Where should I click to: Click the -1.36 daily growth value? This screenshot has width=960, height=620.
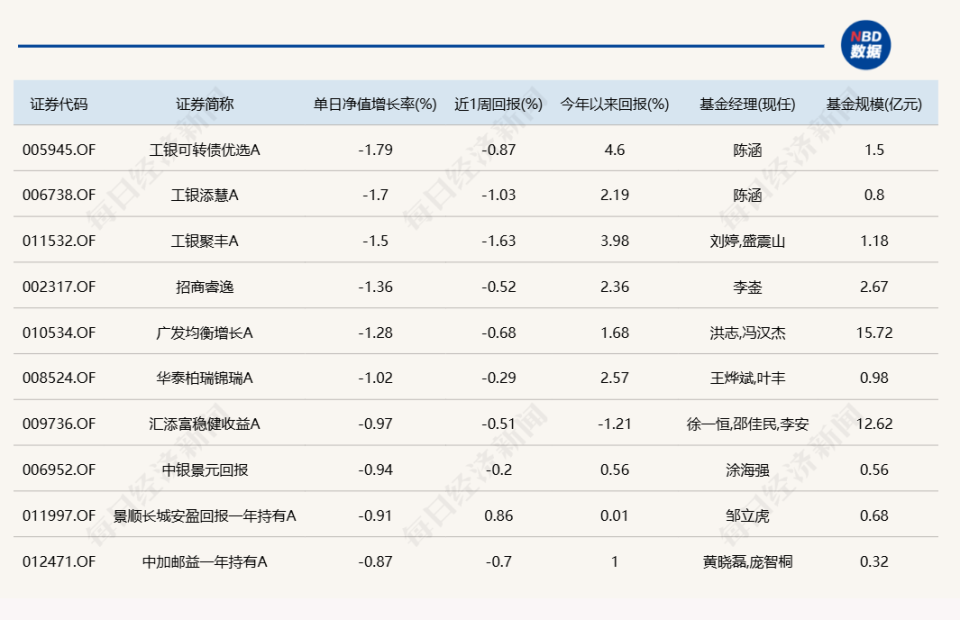(x=375, y=286)
